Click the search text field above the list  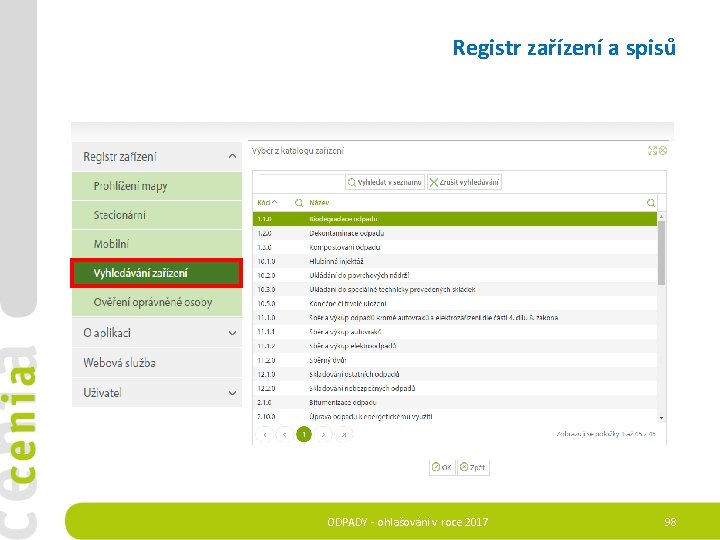300,182
